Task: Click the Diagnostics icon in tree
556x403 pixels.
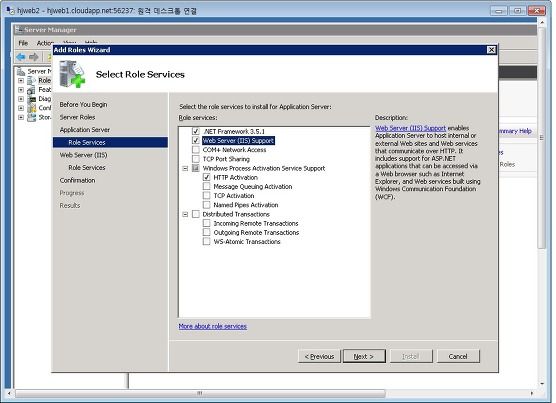Action: (x=32, y=99)
